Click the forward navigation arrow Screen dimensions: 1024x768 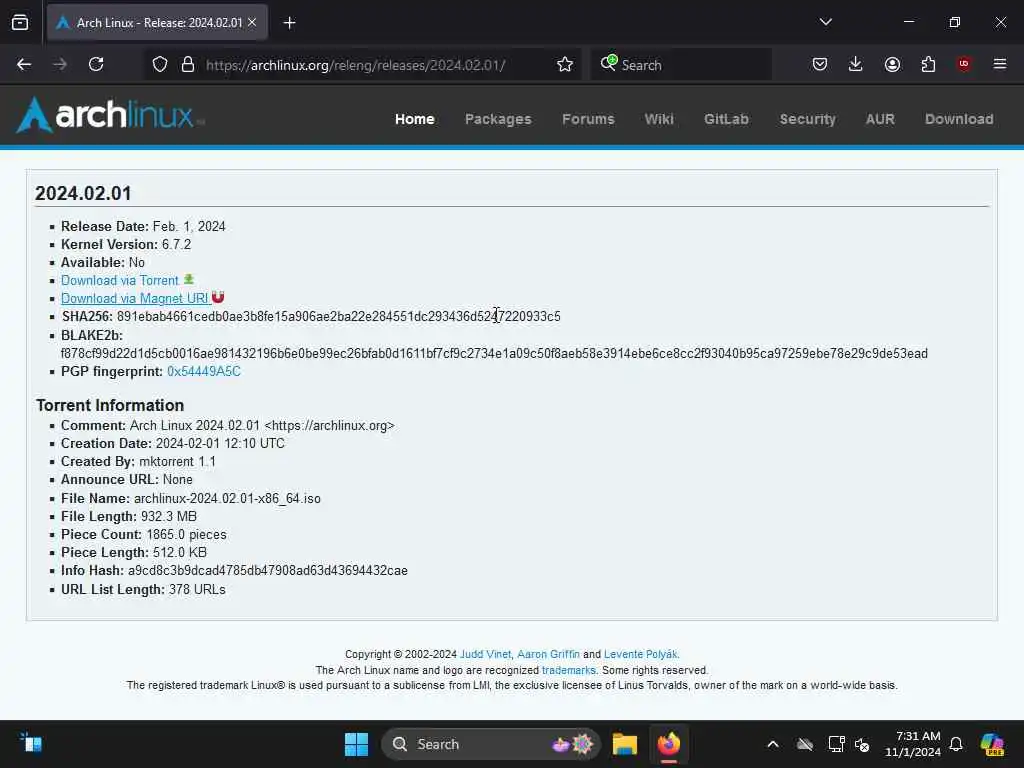(x=60, y=64)
